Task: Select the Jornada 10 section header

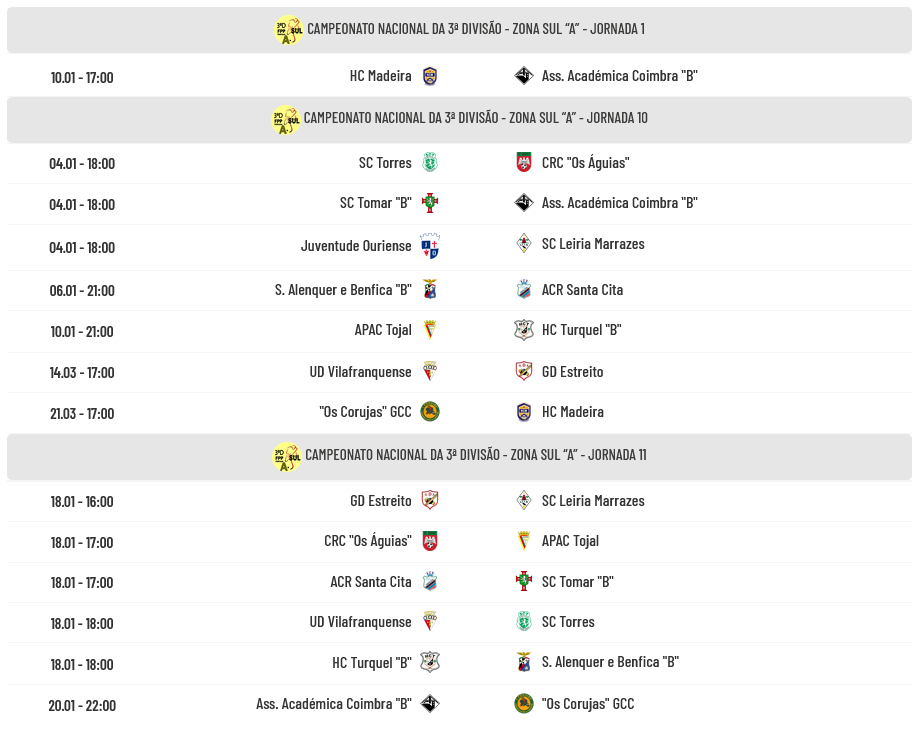Action: [x=459, y=119]
